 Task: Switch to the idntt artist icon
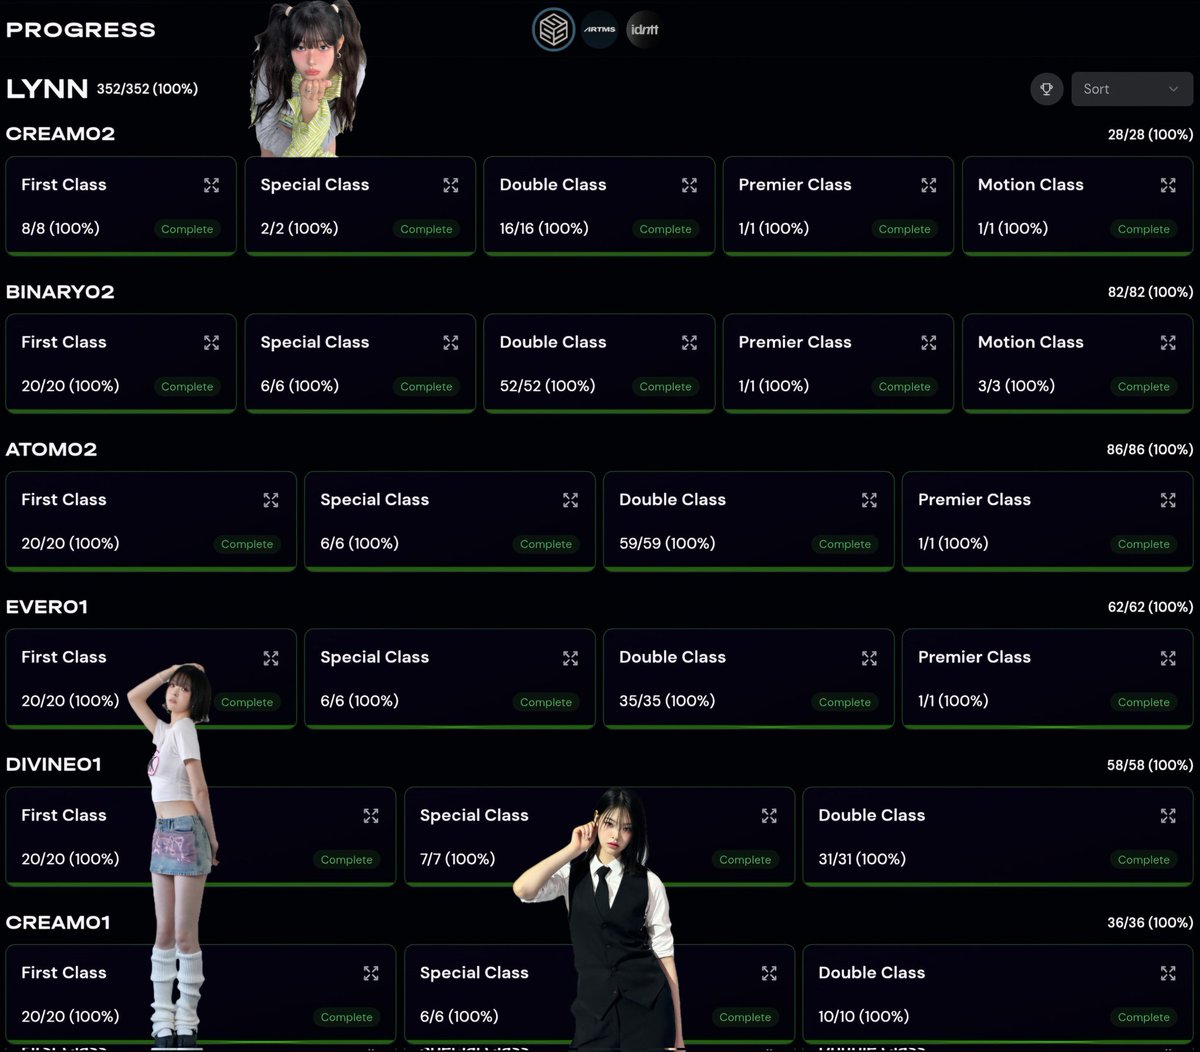click(x=644, y=30)
